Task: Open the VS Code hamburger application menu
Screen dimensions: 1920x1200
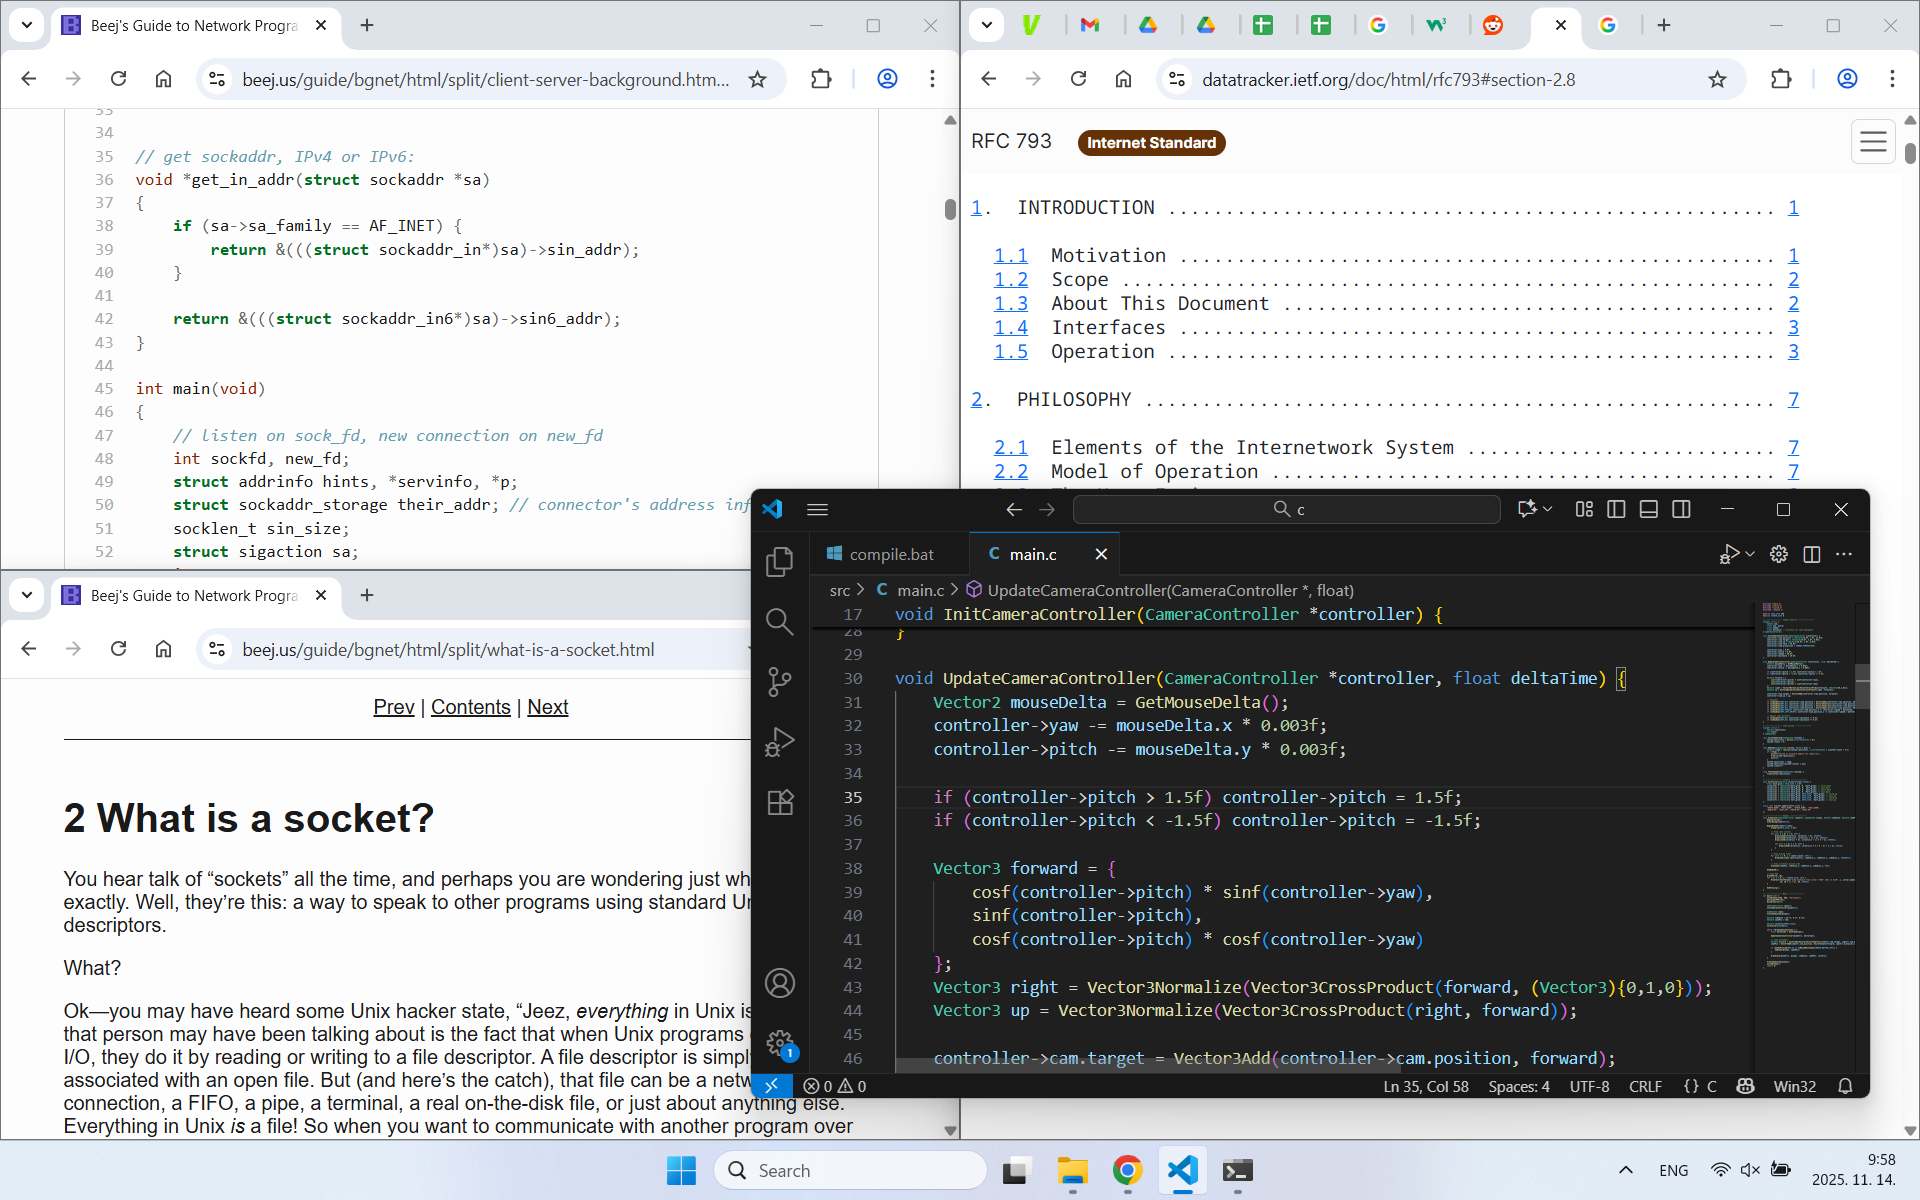Action: pos(817,509)
